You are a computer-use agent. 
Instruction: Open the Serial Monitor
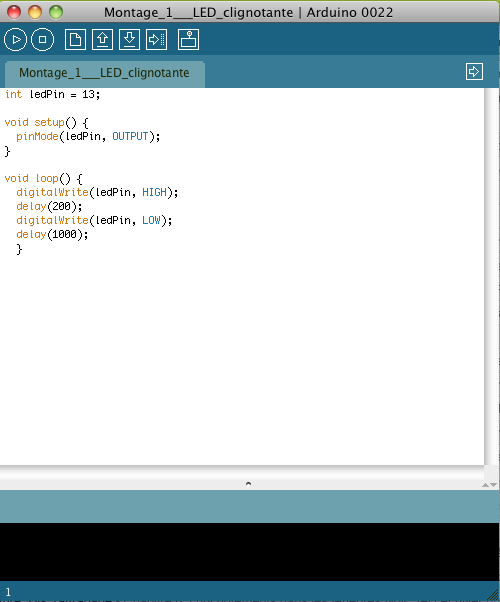[x=188, y=40]
